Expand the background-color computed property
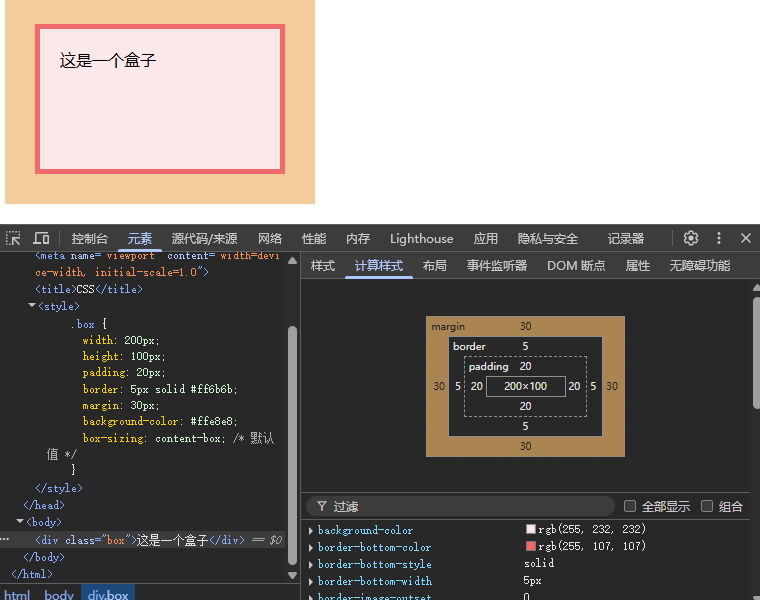This screenshot has height=600, width=760. coord(311,530)
